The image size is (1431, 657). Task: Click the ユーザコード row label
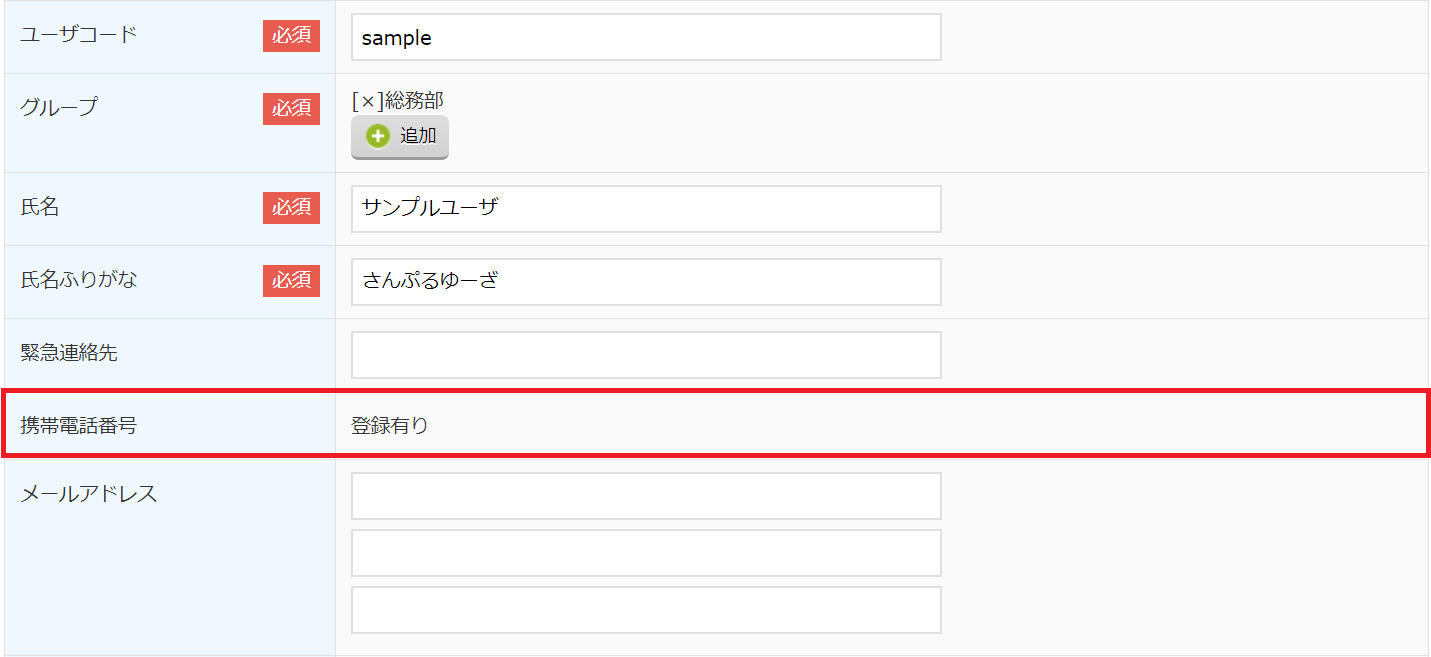click(x=79, y=35)
